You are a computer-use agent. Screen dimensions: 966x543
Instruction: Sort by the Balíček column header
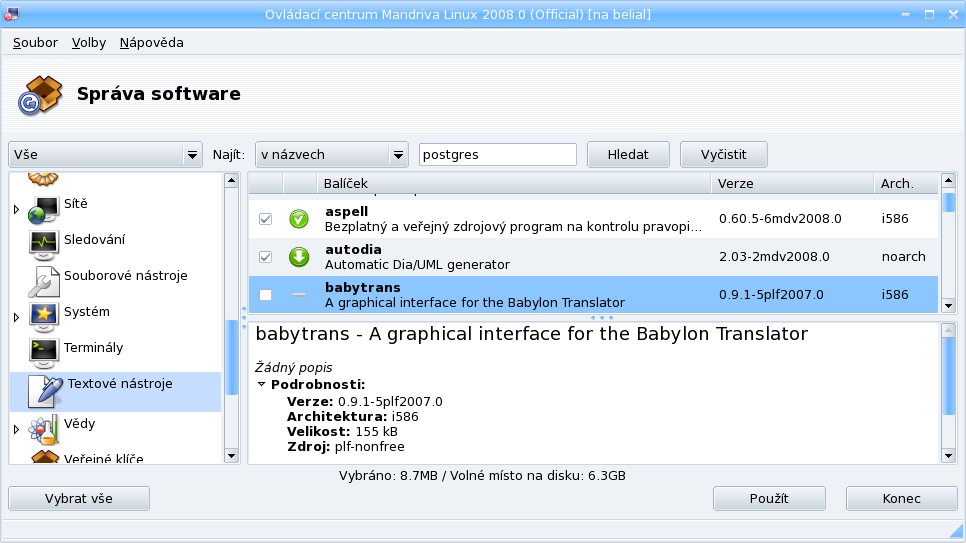pyautogui.click(x=514, y=183)
